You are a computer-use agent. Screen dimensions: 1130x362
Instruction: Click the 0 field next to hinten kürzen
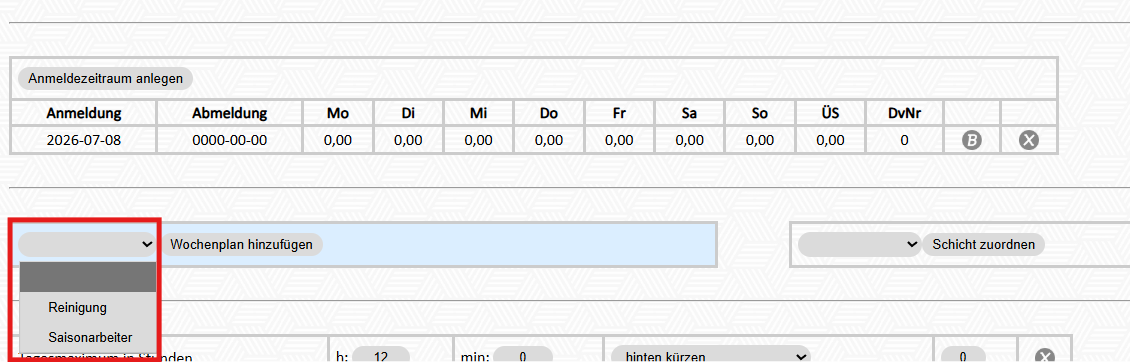(x=962, y=356)
